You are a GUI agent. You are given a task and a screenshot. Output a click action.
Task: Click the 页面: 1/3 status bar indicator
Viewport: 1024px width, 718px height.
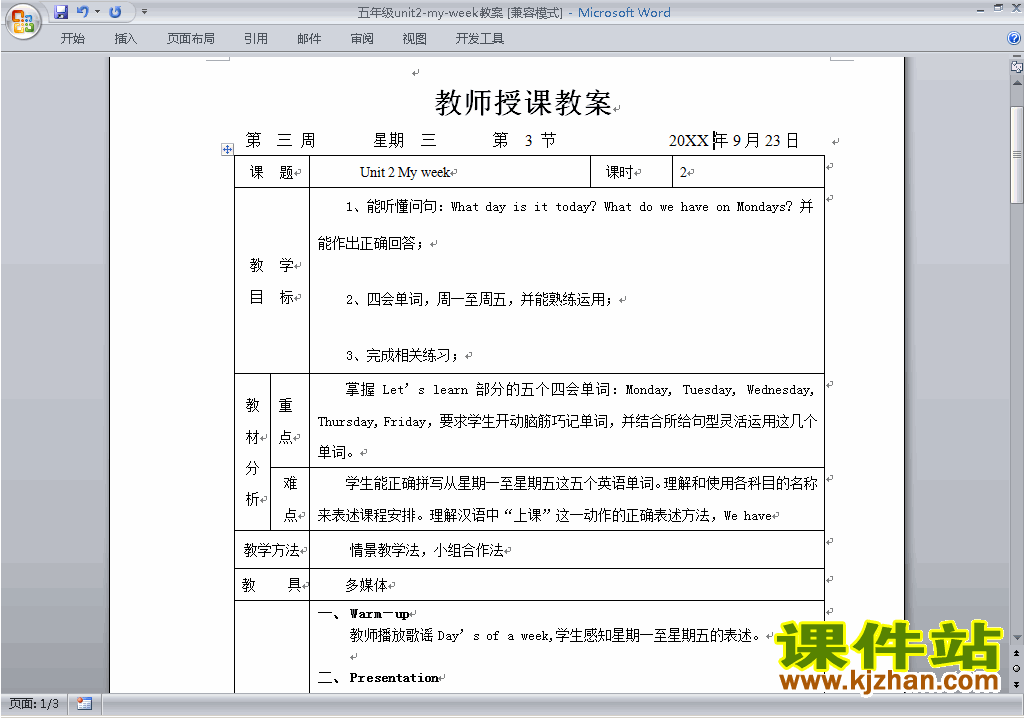[34, 704]
